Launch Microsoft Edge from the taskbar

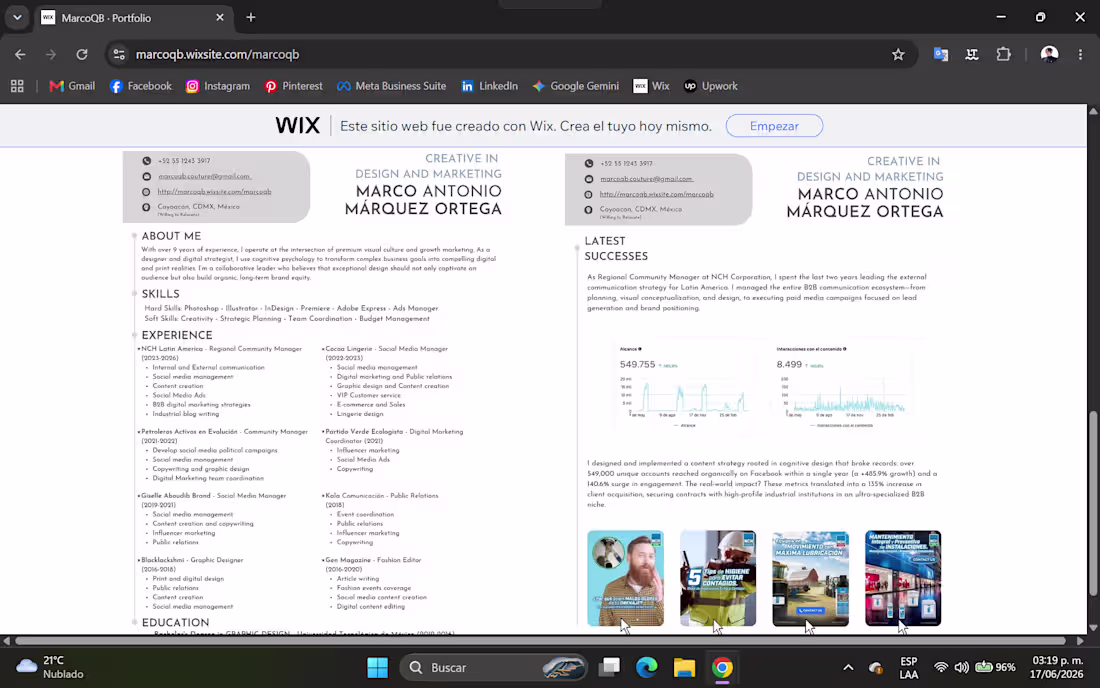click(x=647, y=668)
